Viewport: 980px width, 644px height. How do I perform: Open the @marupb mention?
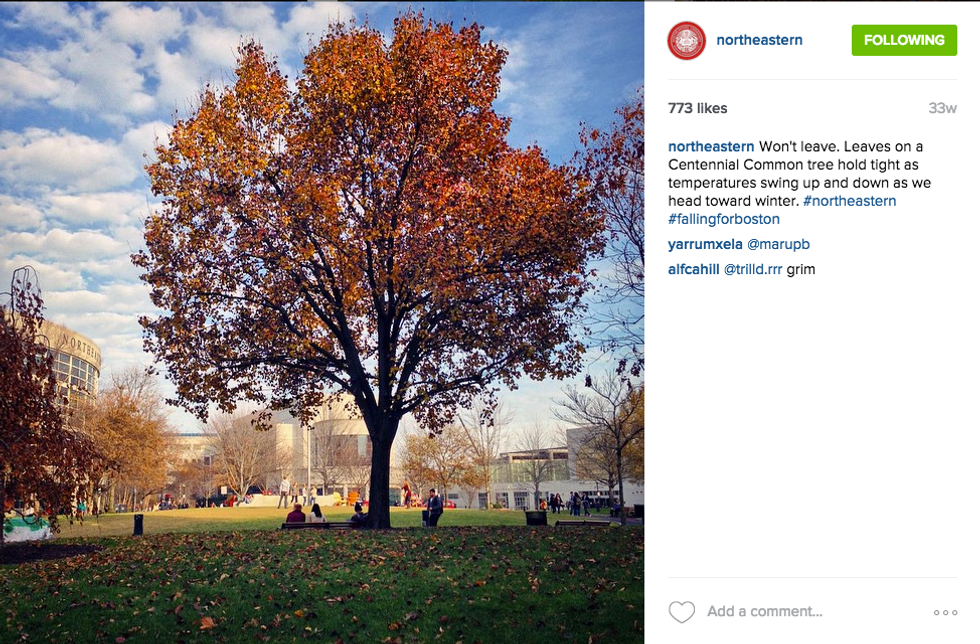tap(778, 244)
